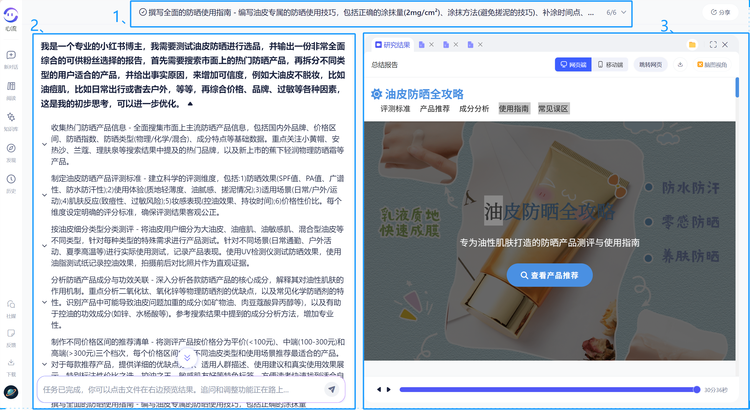Image resolution: width=750 pixels, height=410 pixels.
Task: Open the 发现 discover compass icon
Action: pyautogui.click(x=11, y=148)
